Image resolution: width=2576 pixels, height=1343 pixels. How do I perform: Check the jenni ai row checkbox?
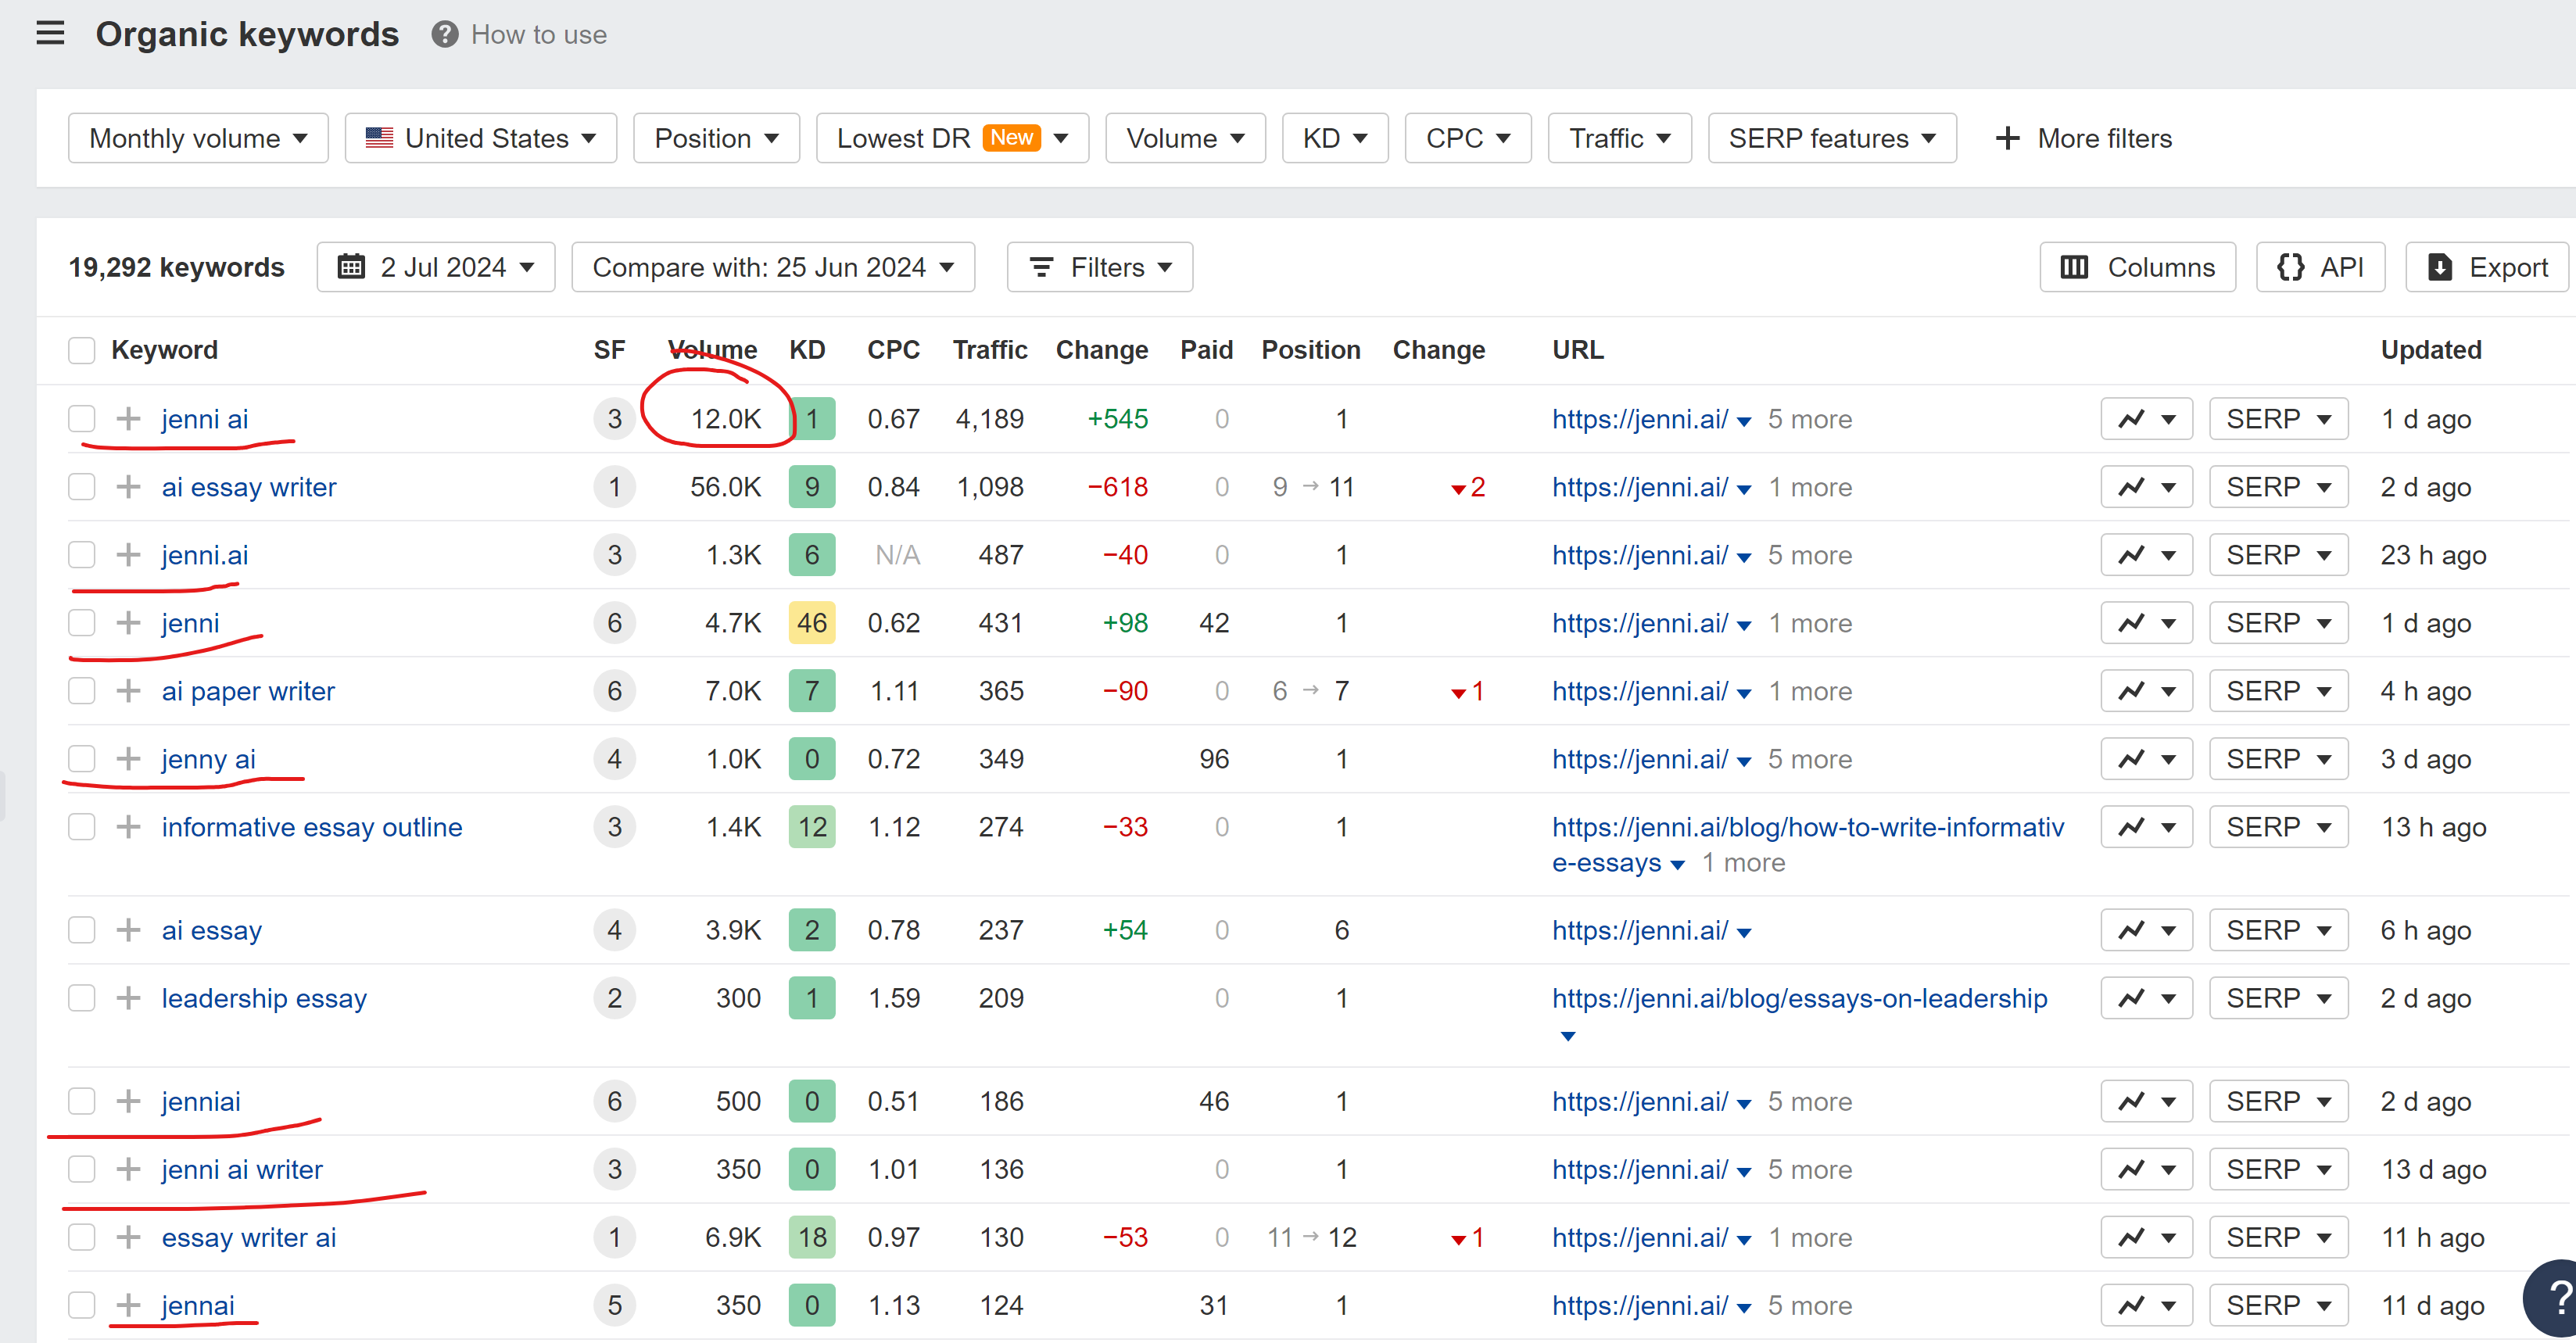[81, 419]
